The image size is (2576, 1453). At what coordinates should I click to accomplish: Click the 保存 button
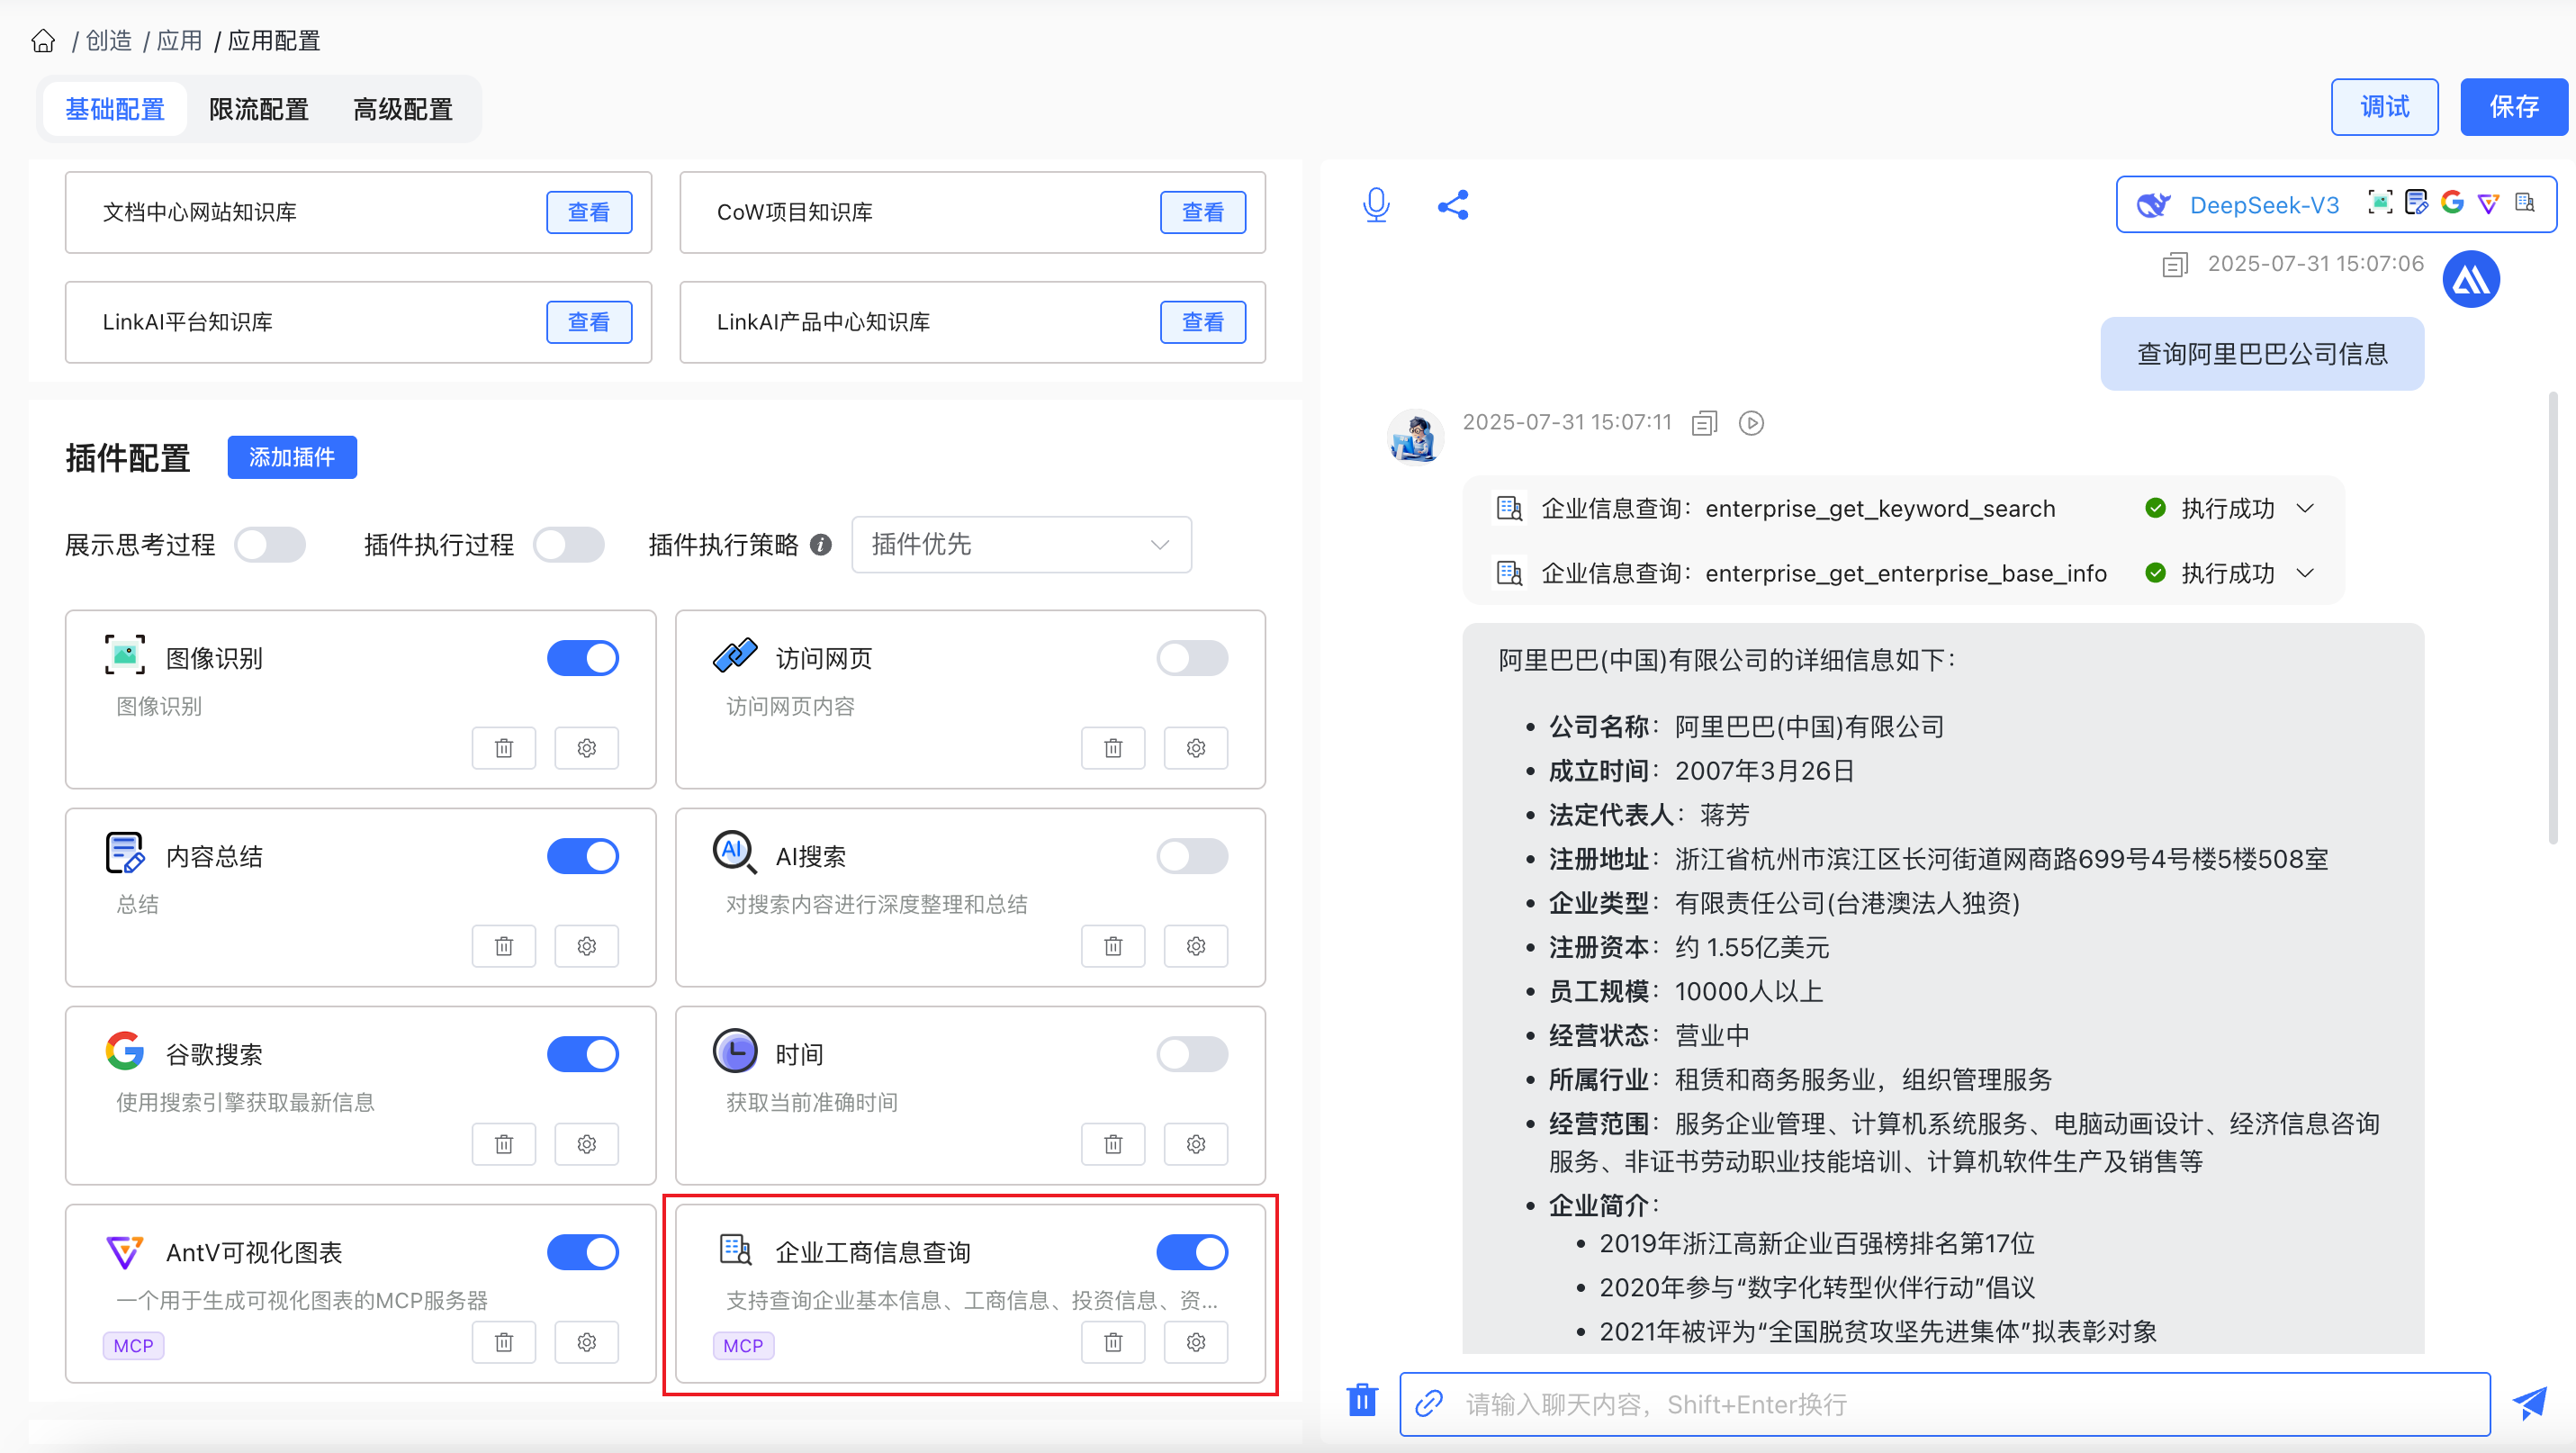[x=2514, y=107]
